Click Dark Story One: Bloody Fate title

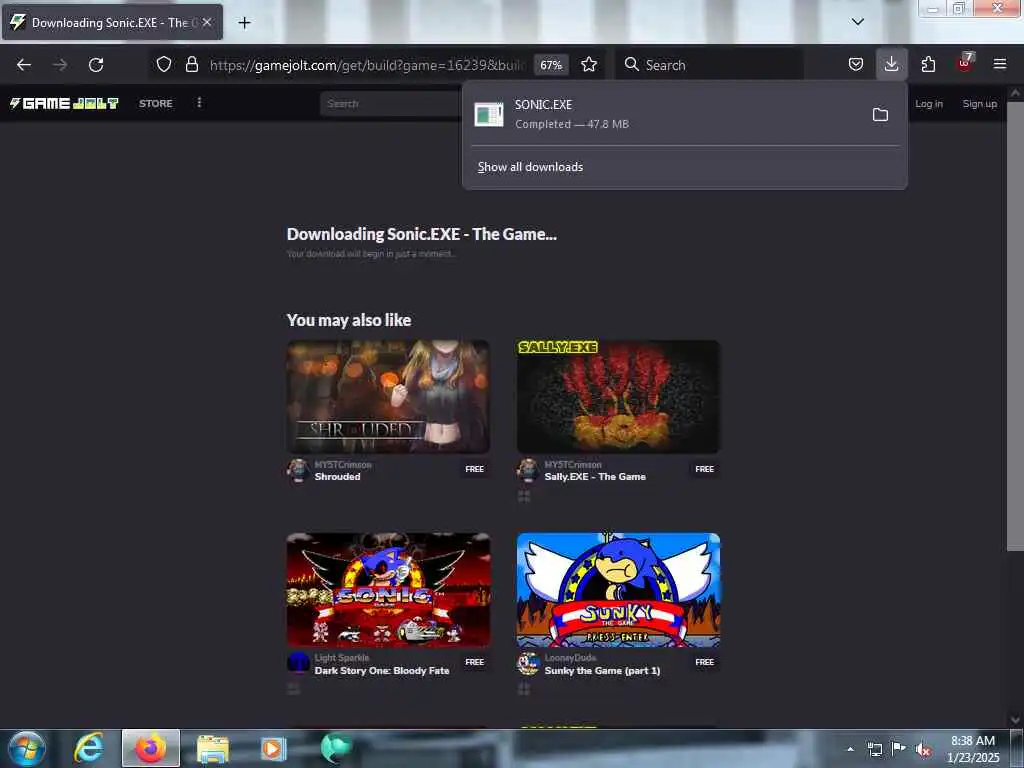point(382,671)
